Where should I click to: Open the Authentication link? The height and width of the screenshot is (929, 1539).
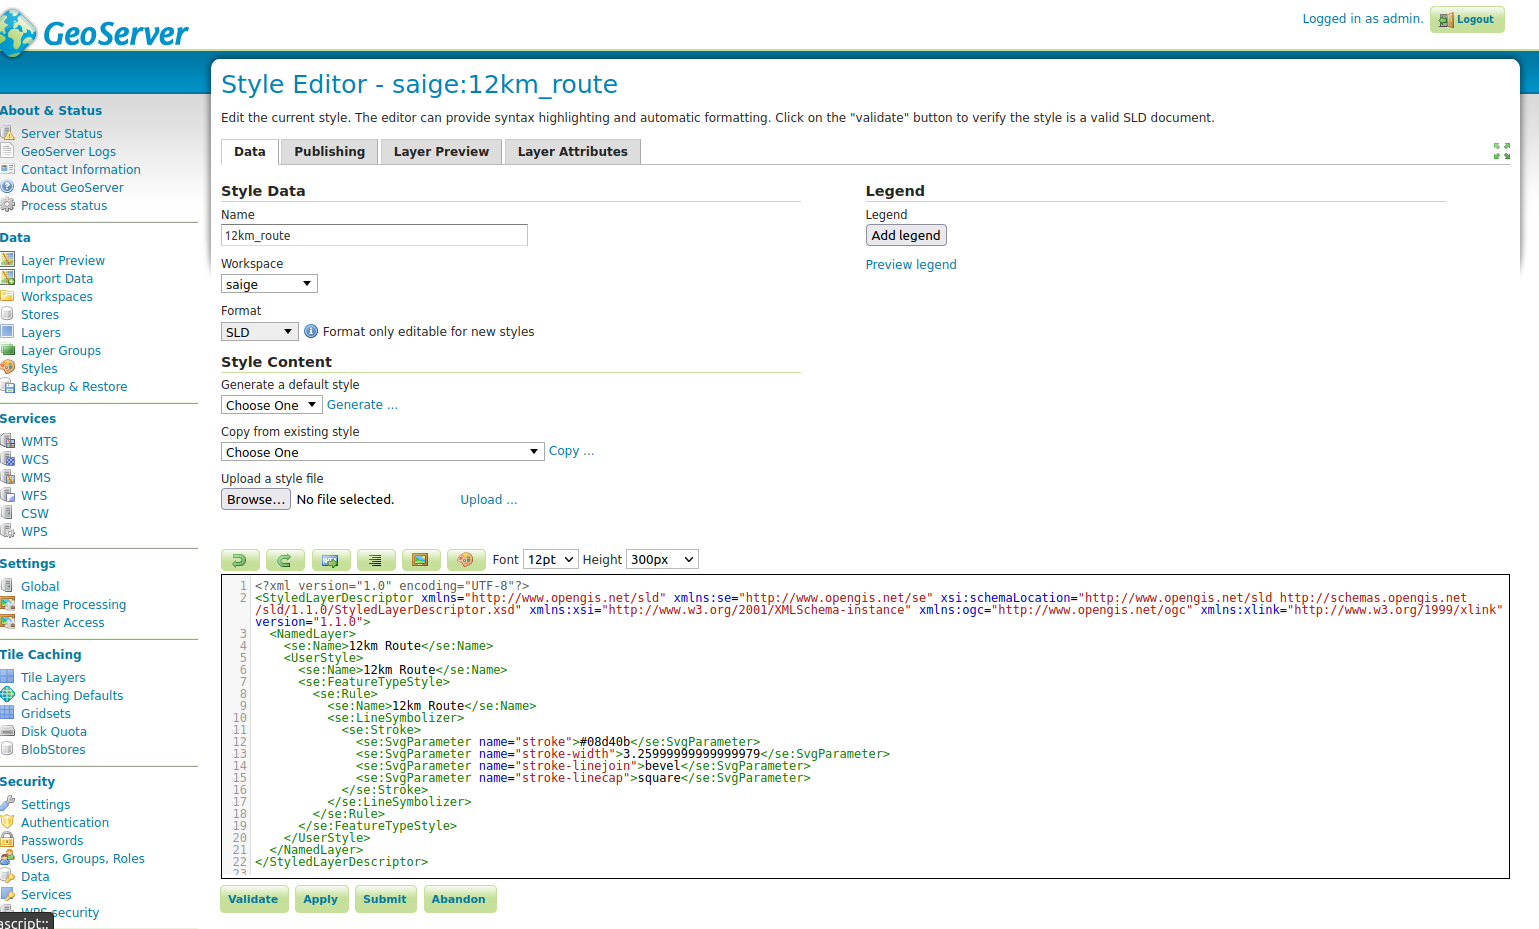(65, 822)
